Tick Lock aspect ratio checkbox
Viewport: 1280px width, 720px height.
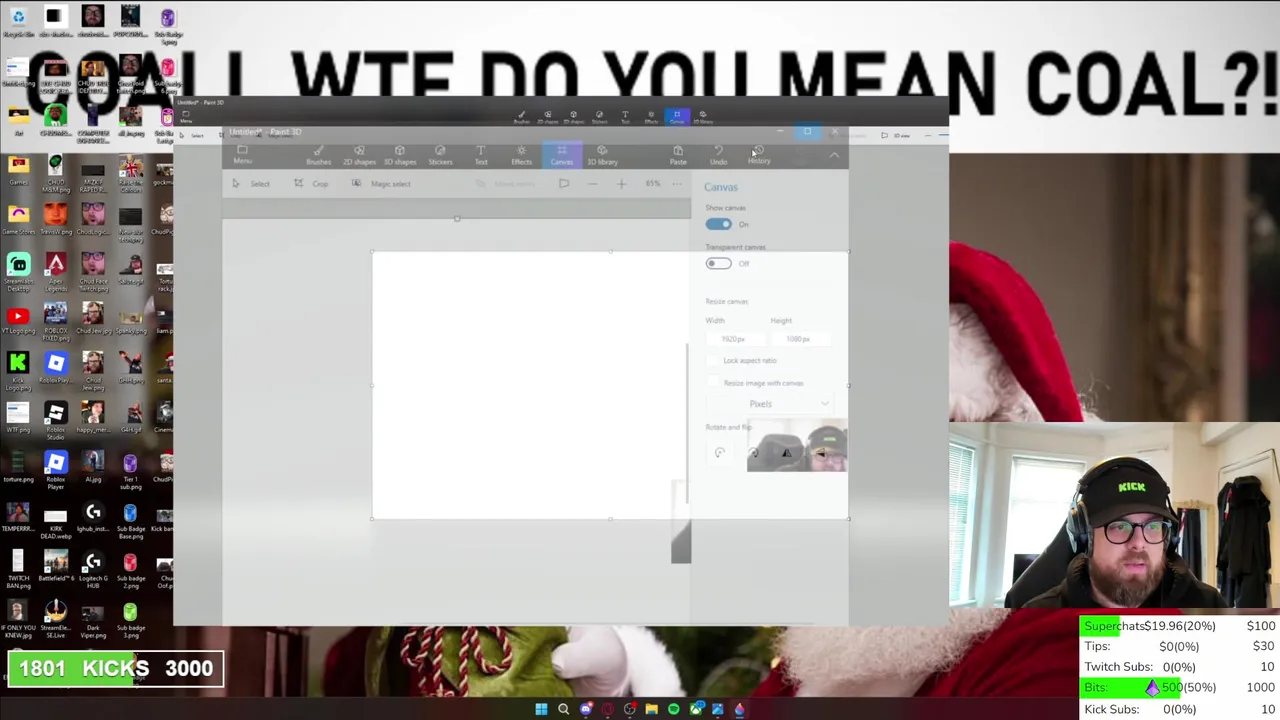[713, 360]
